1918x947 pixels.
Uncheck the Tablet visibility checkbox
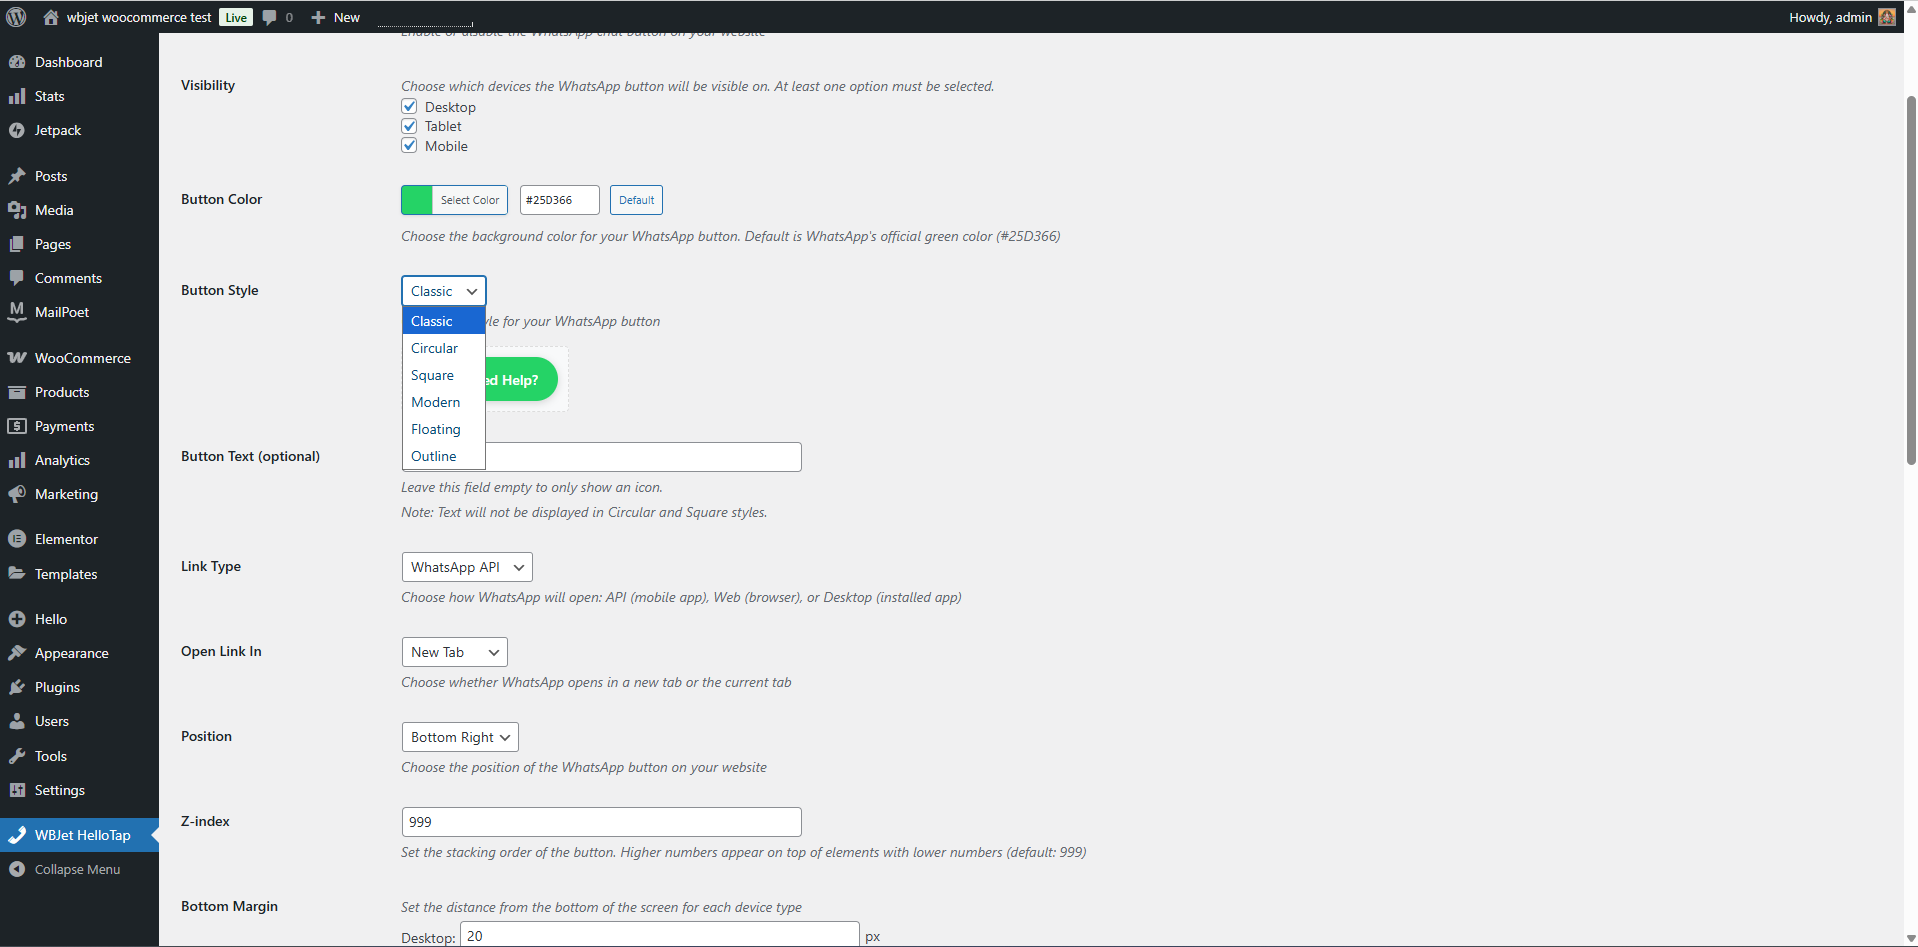tap(409, 126)
